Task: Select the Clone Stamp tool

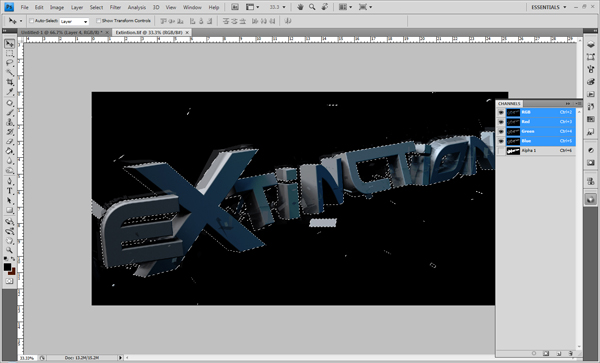Action: click(x=10, y=122)
